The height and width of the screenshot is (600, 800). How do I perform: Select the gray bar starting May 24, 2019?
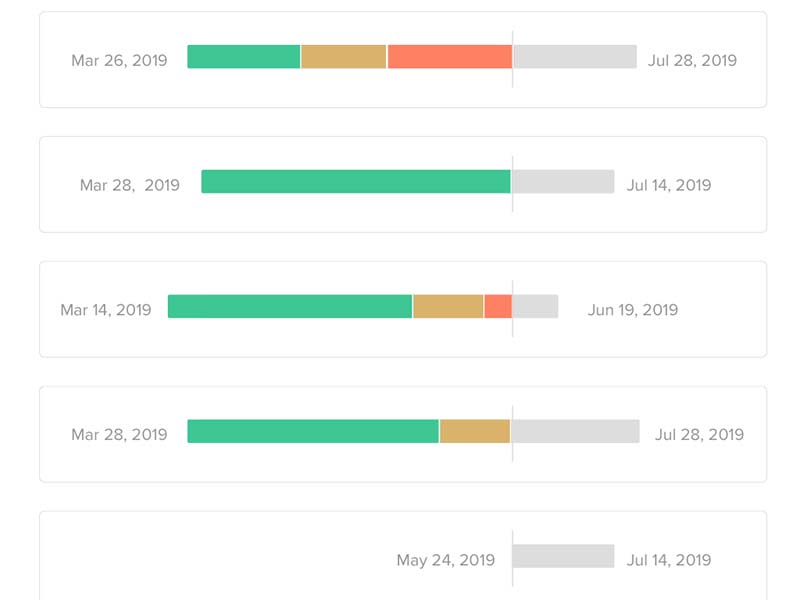click(564, 556)
